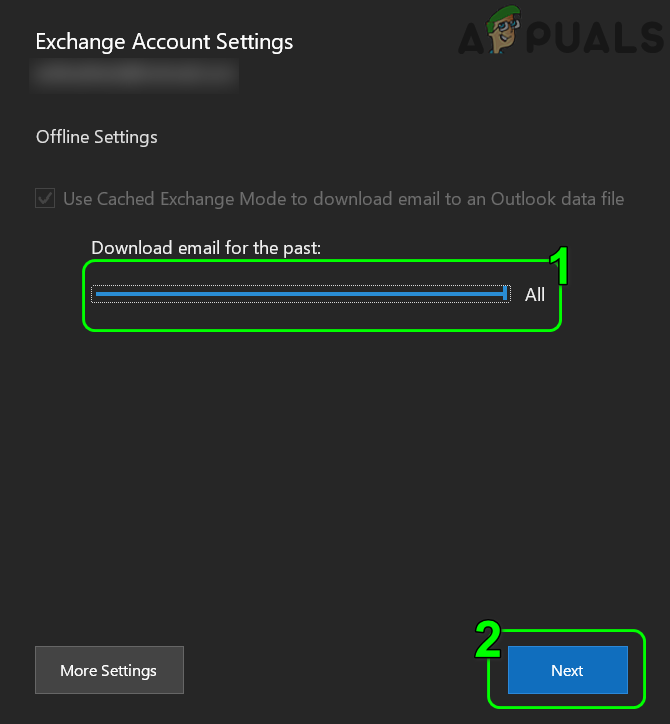
Task: Click the middle of the download email slider track
Action: click(300, 294)
